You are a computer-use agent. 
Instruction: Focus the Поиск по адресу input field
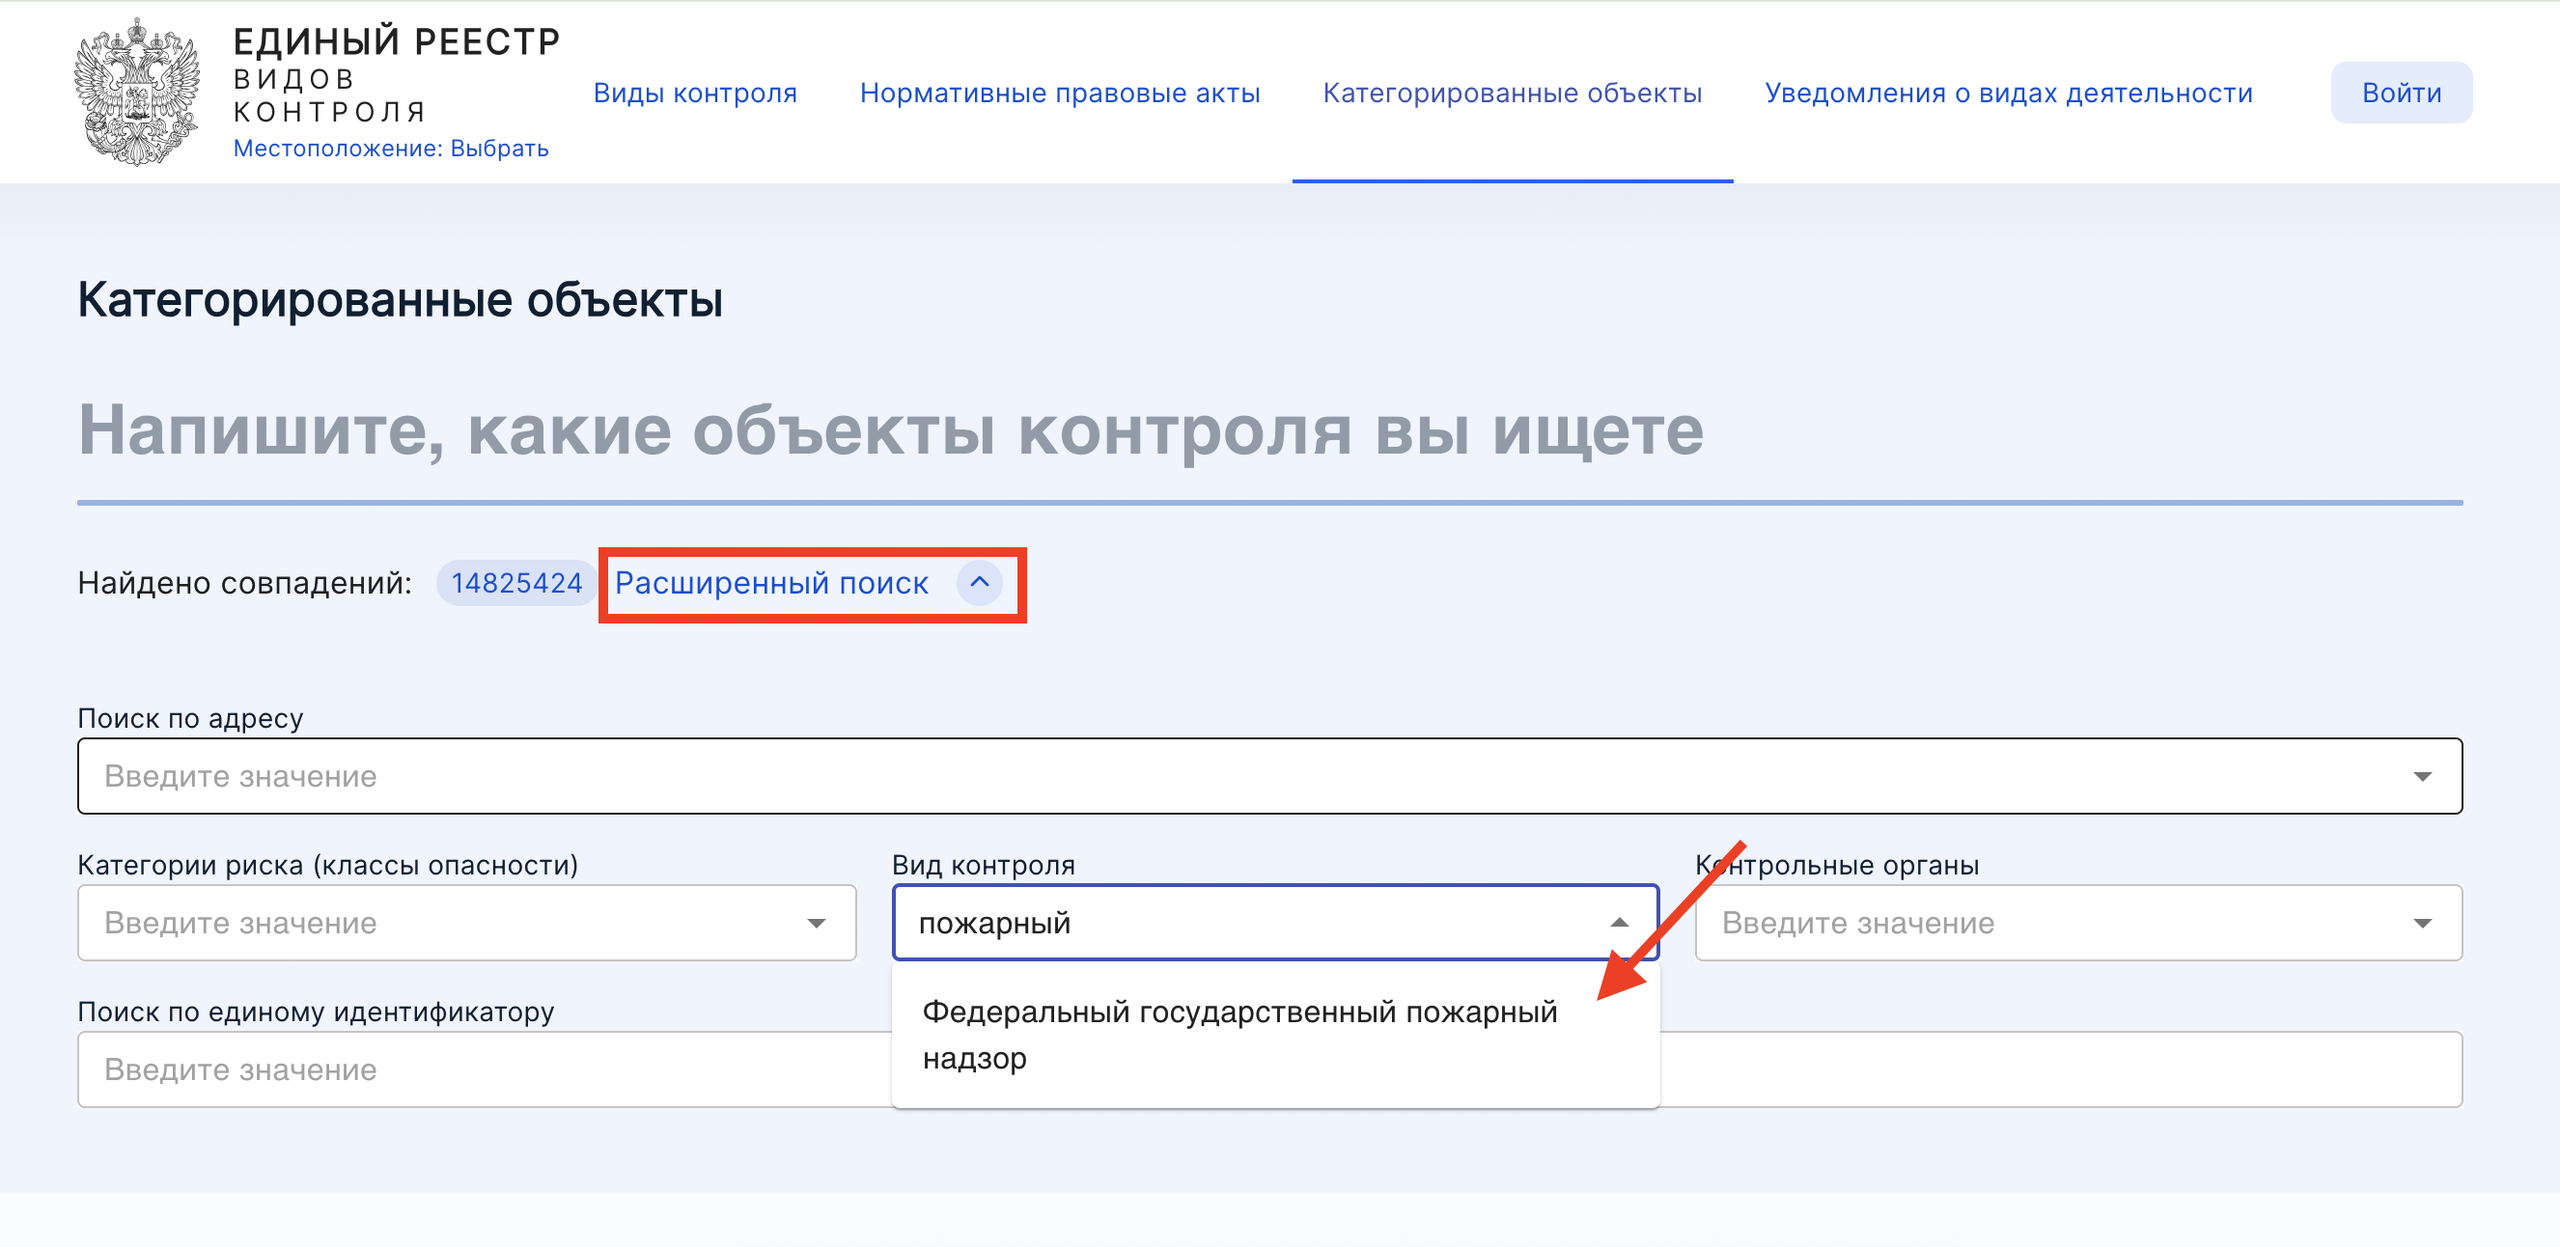coord(1270,776)
